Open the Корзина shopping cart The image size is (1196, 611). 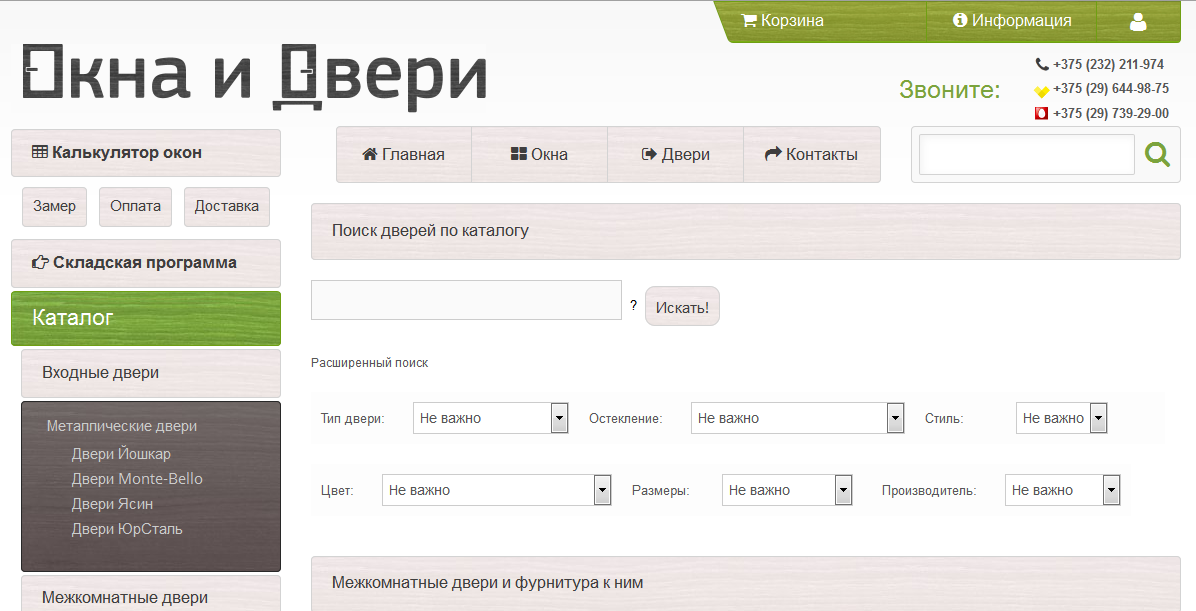[783, 21]
